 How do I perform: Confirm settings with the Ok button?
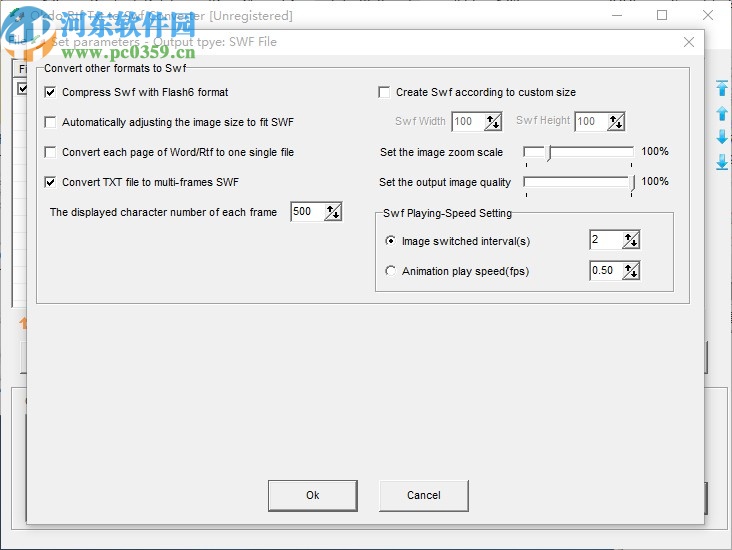tap(313, 495)
